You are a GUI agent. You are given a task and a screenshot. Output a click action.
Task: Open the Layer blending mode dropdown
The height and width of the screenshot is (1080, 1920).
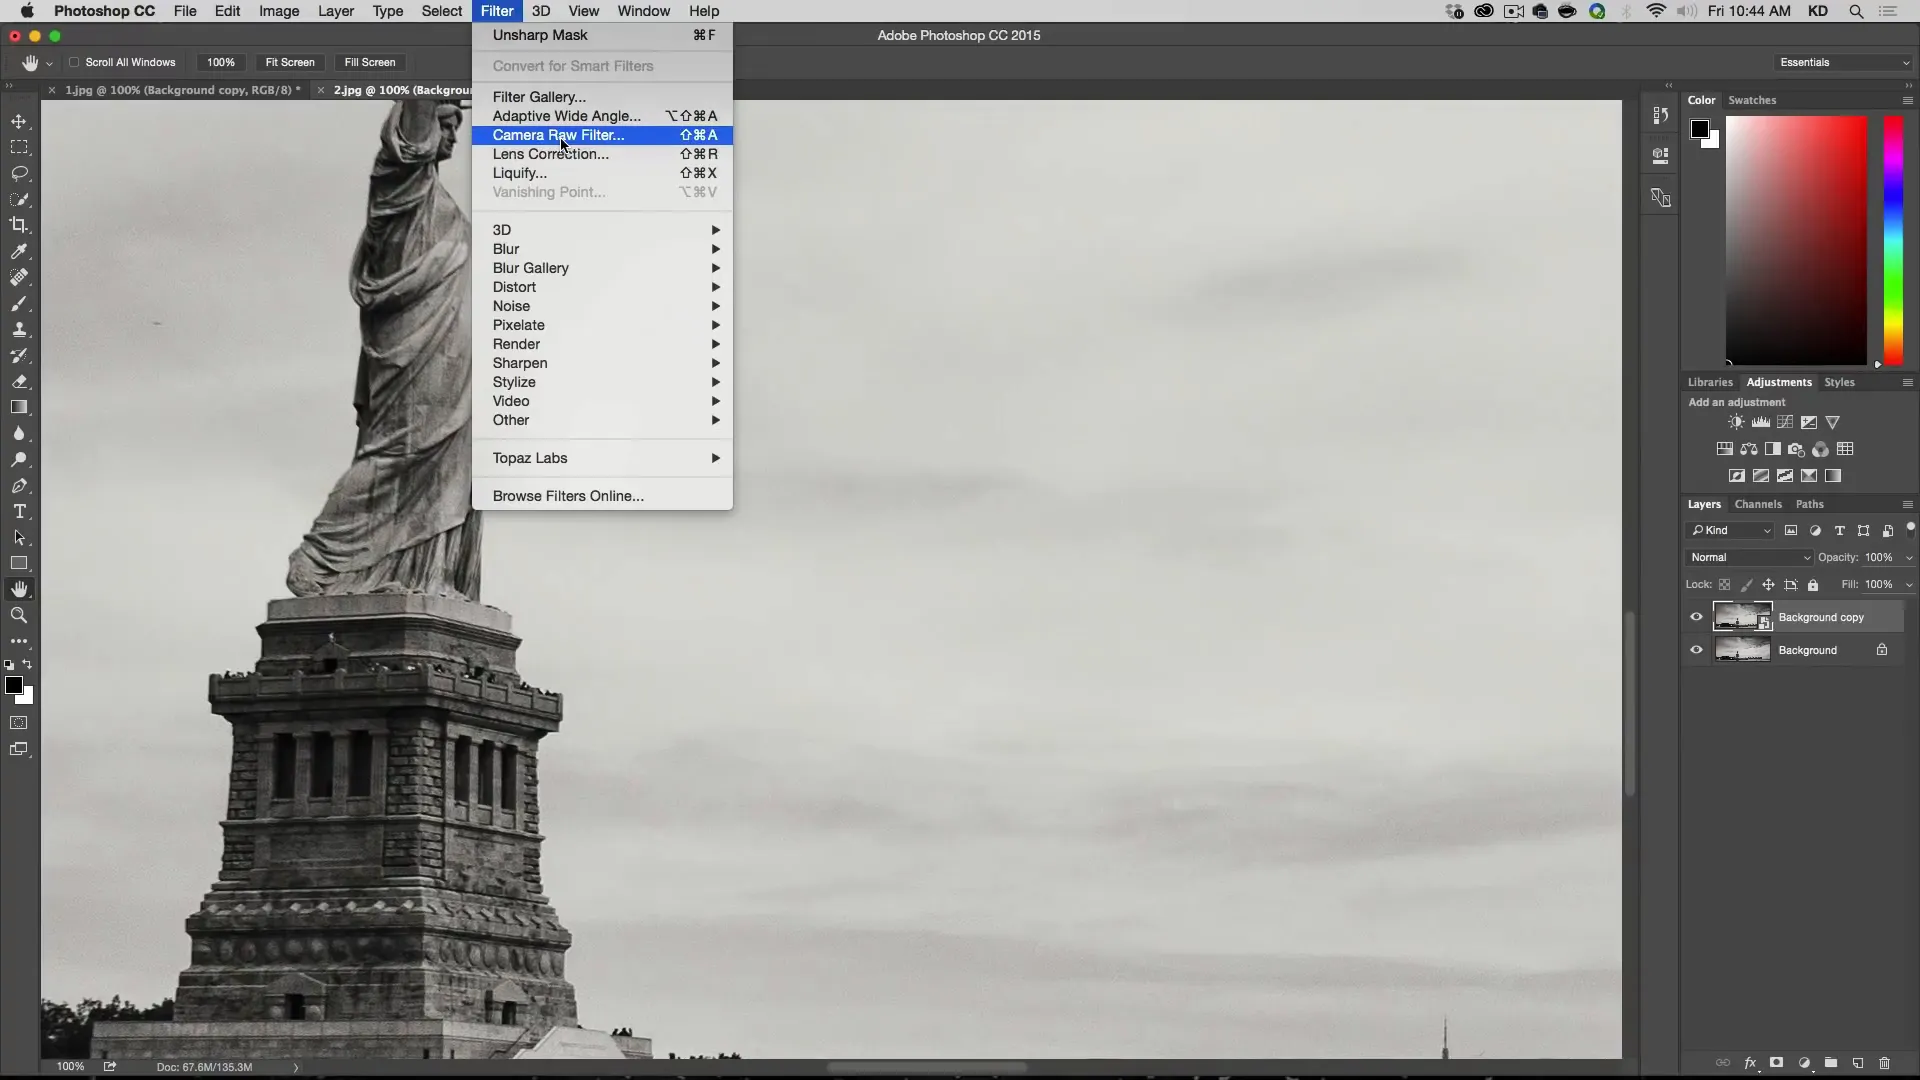pyautogui.click(x=1747, y=556)
